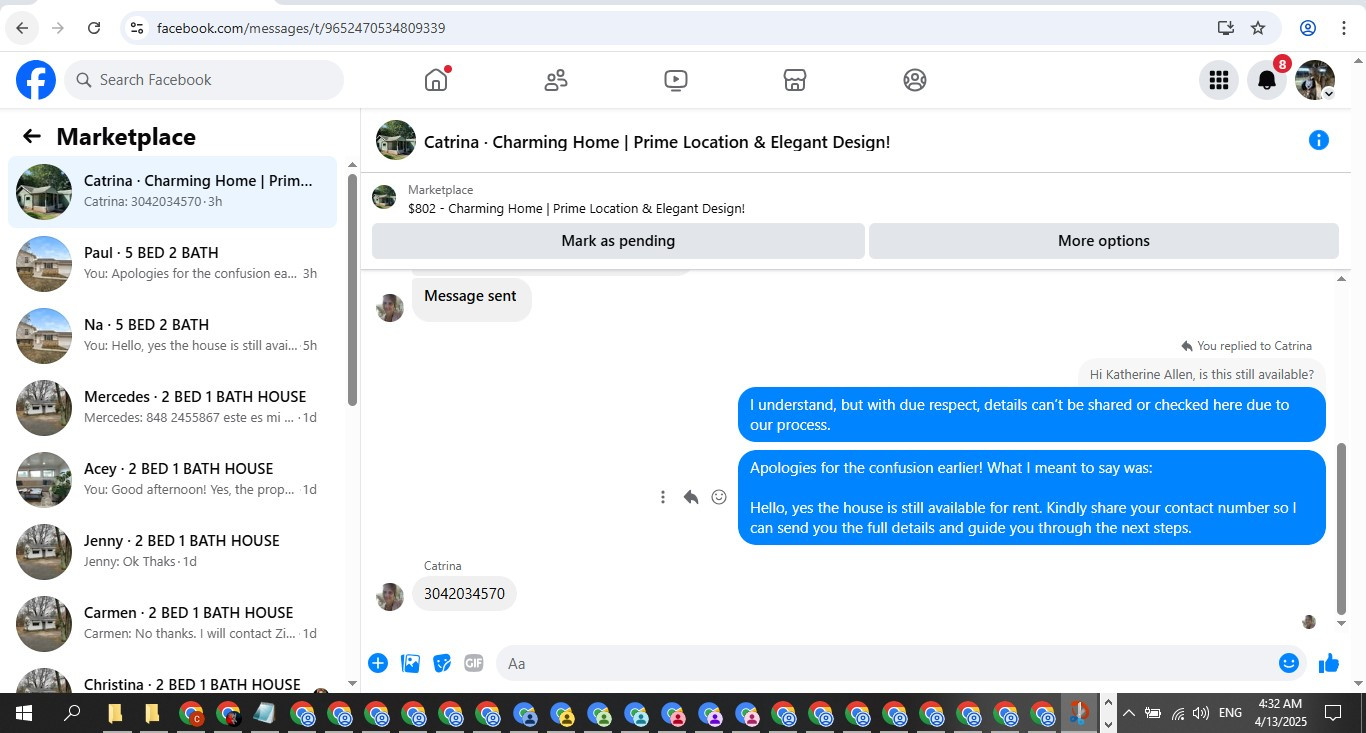The height and width of the screenshot is (733, 1366).
Task: Open the Facebook Home feed icon
Action: click(436, 80)
